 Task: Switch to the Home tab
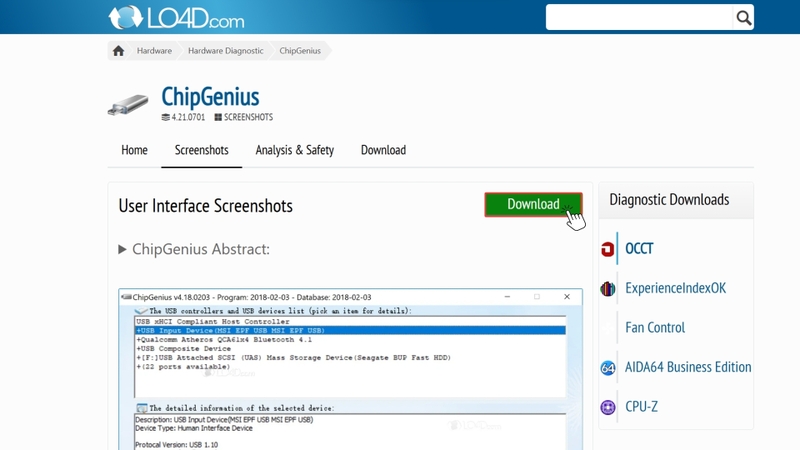(134, 150)
